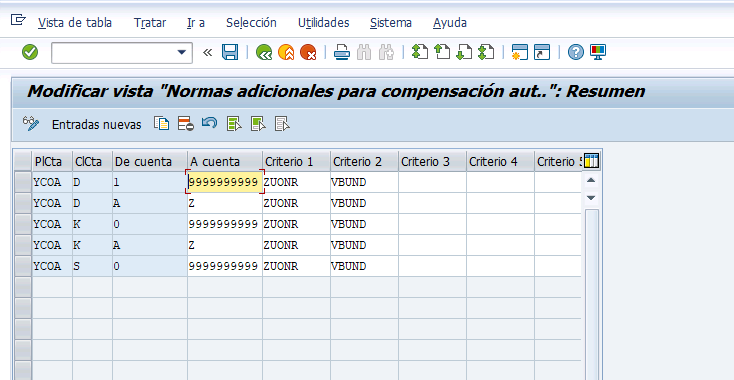Viewport: 734px width, 380px height.
Task: Open the Utilidades menu
Action: 323,23
